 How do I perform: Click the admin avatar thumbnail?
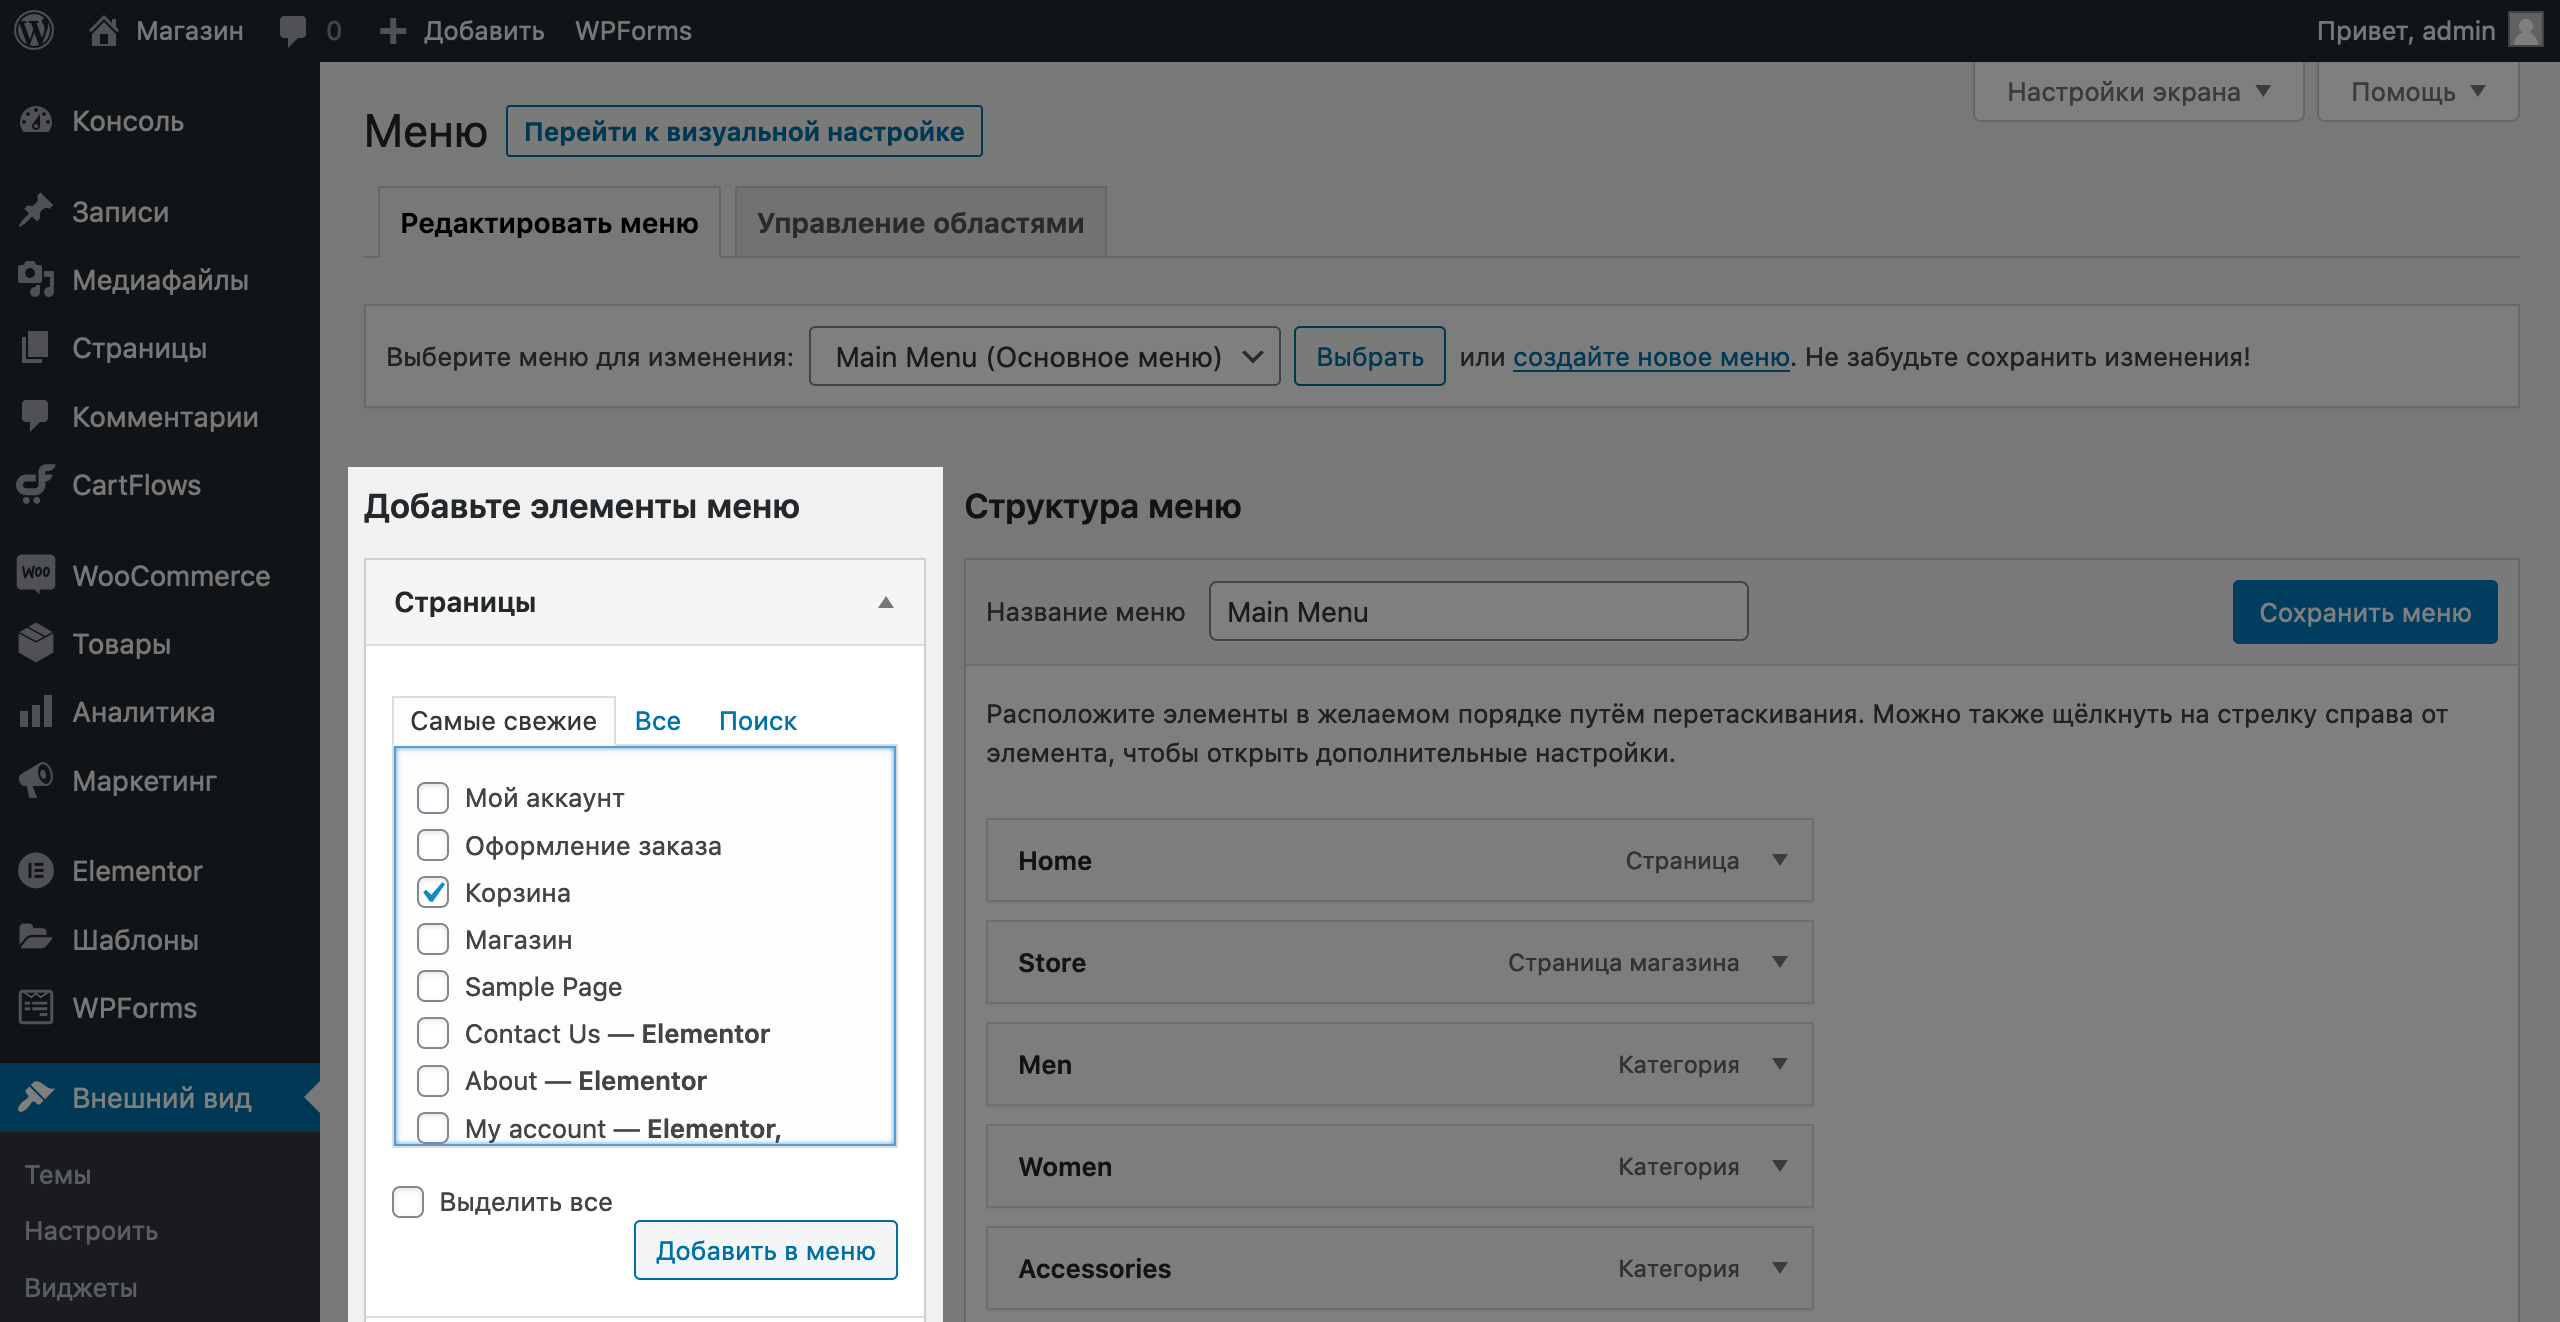2526,30
